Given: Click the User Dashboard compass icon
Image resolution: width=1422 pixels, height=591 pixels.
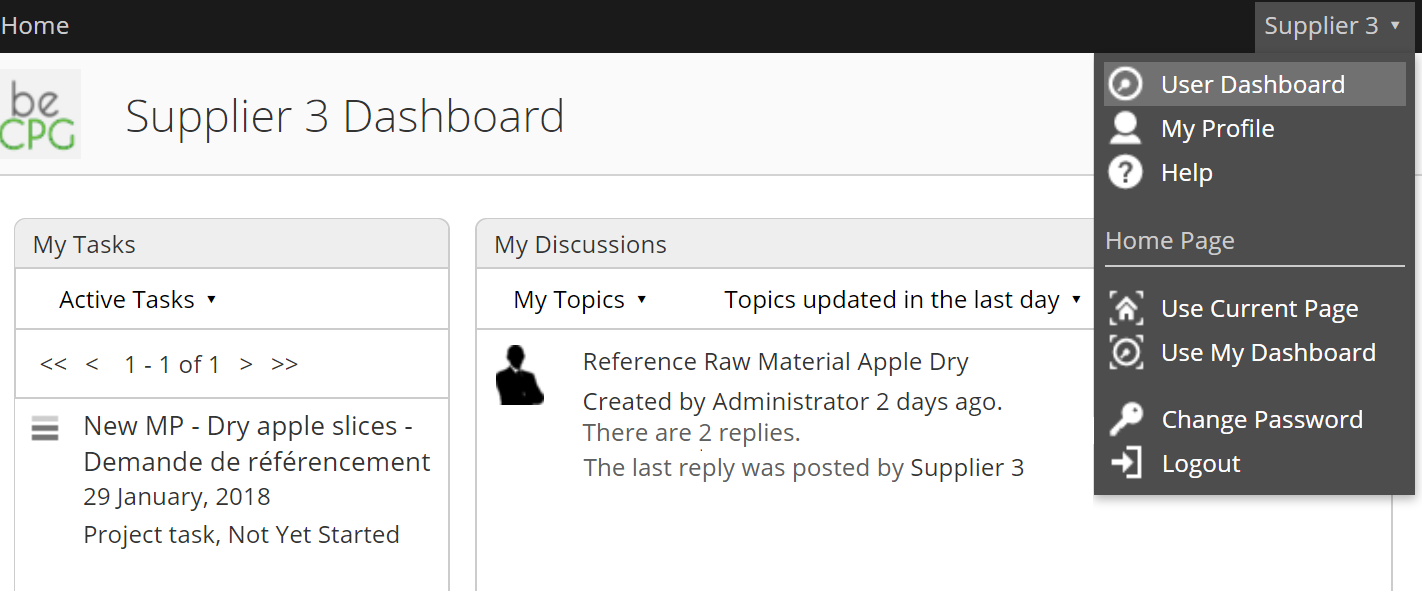Looking at the screenshot, I should (x=1126, y=84).
